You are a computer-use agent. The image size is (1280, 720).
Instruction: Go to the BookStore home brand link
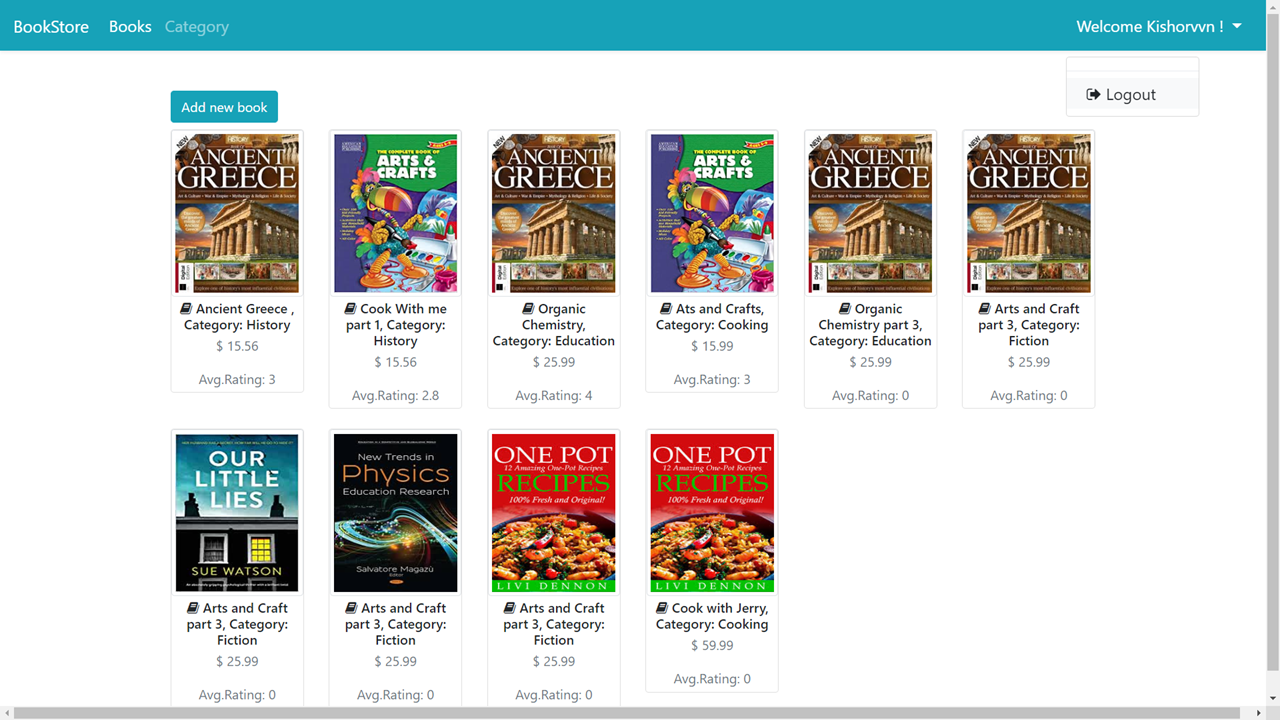point(51,27)
